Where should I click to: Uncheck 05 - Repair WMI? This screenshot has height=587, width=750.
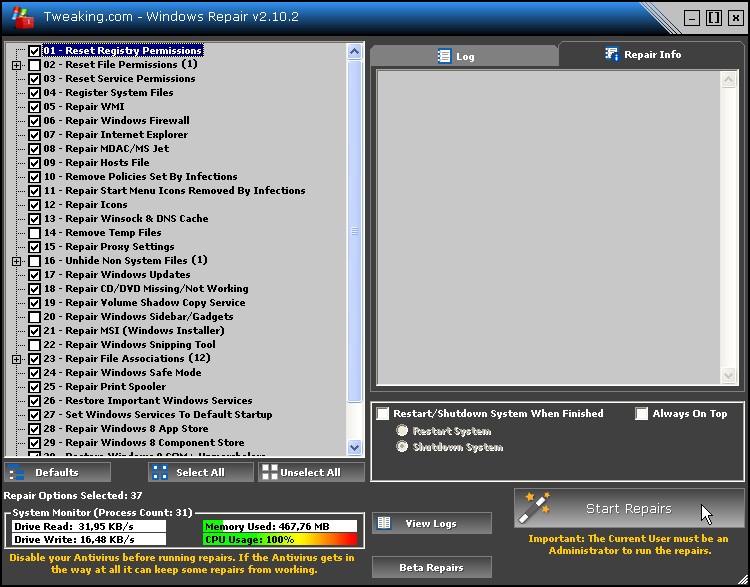pos(34,107)
